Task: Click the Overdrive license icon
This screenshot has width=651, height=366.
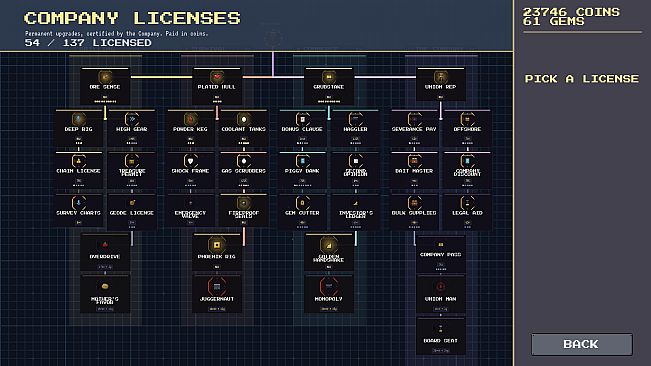Action: (105, 245)
